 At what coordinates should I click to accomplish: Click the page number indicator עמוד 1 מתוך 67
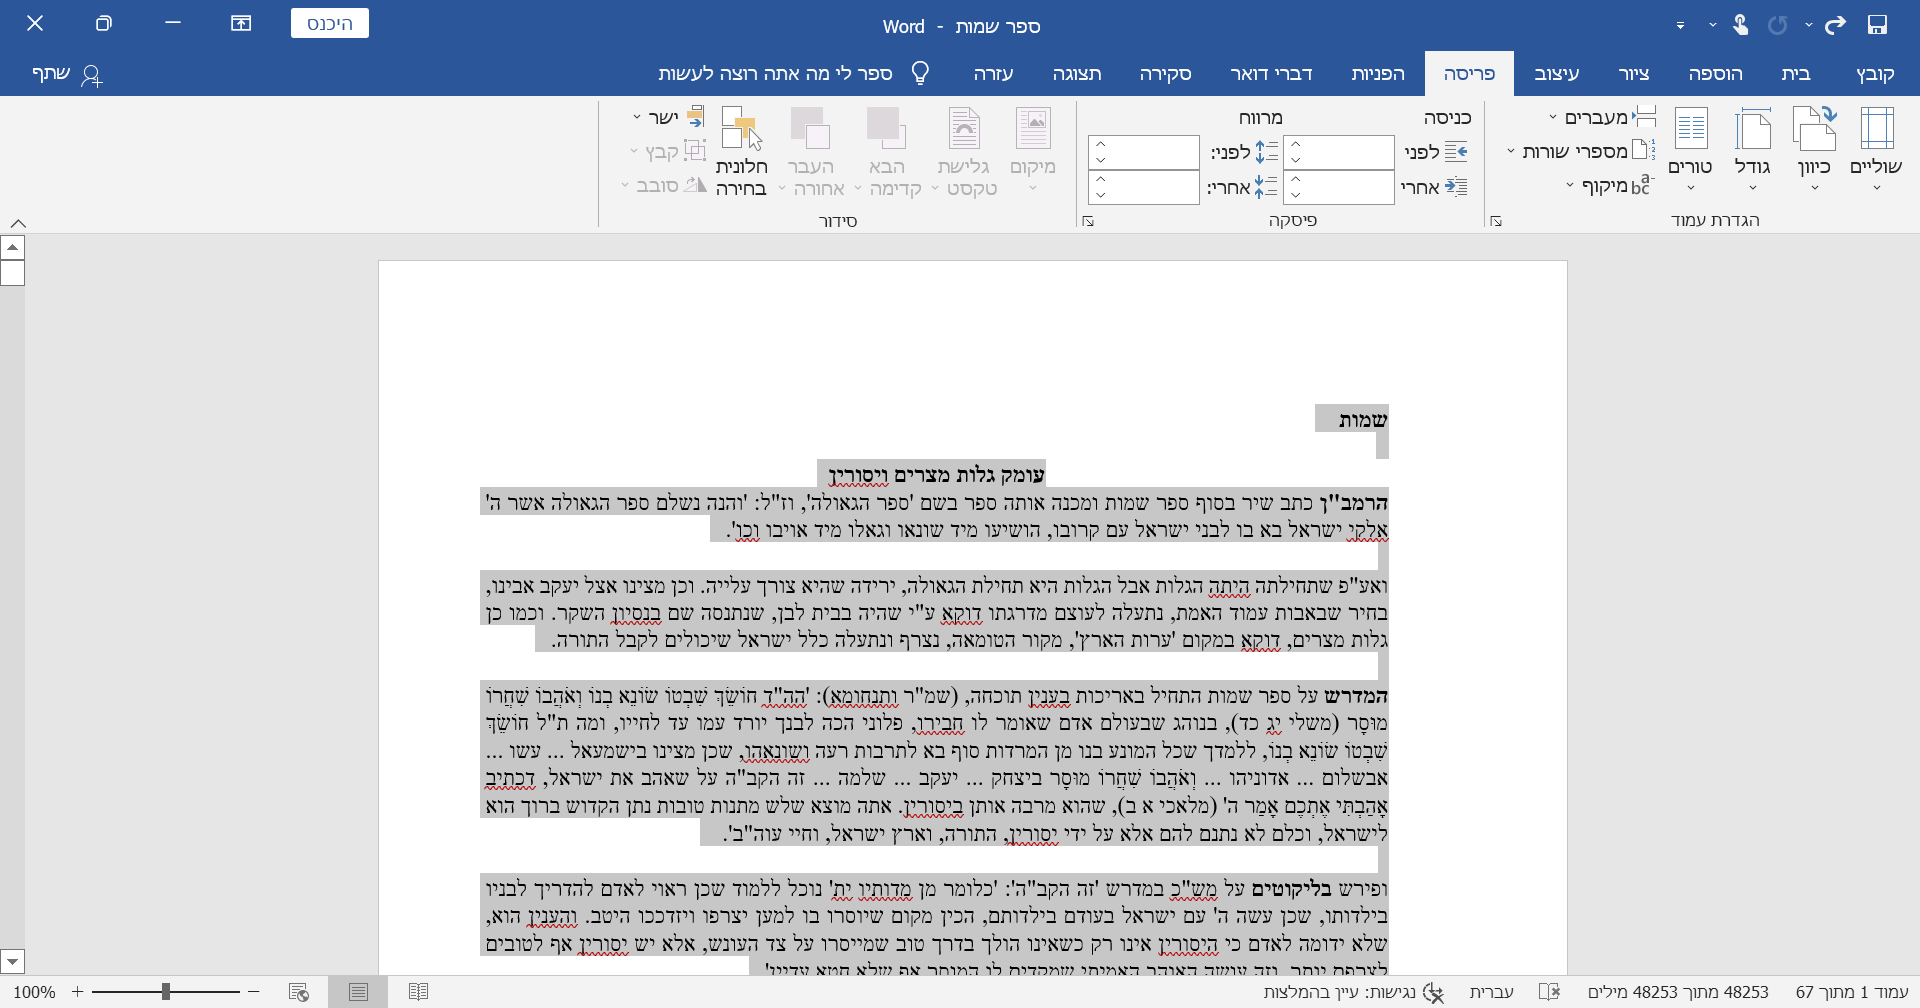[x=1852, y=992]
